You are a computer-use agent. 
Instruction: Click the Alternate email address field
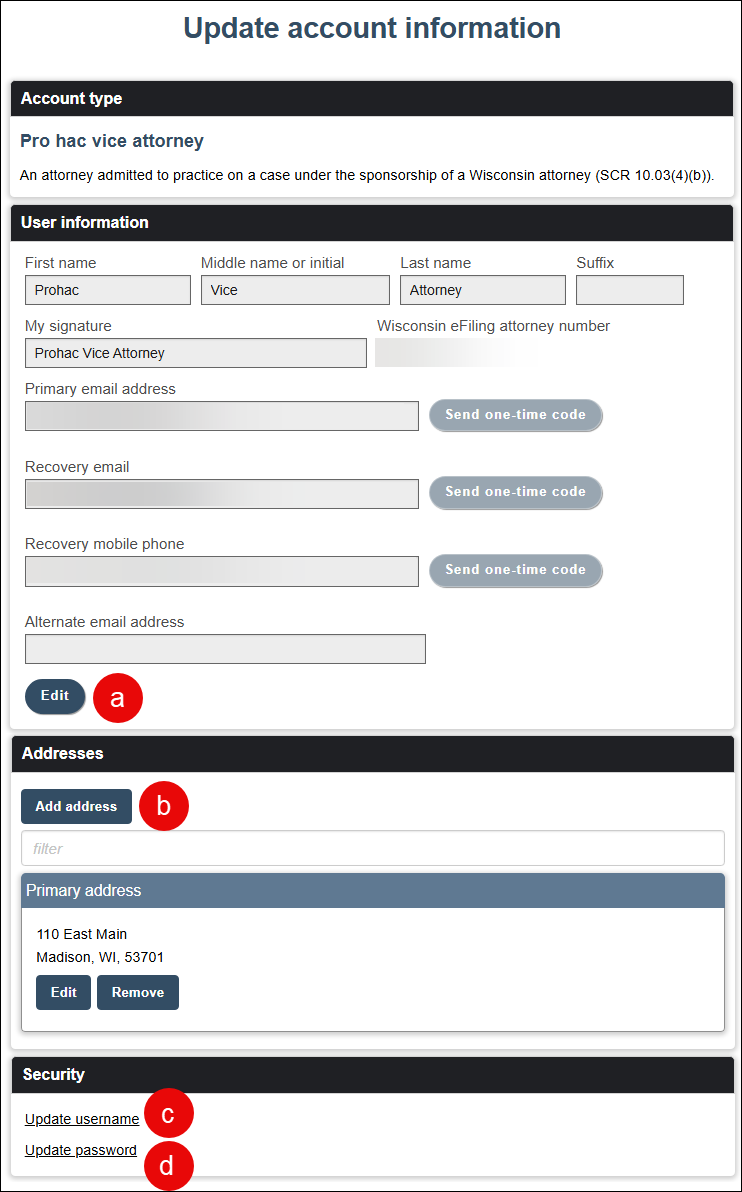224,648
